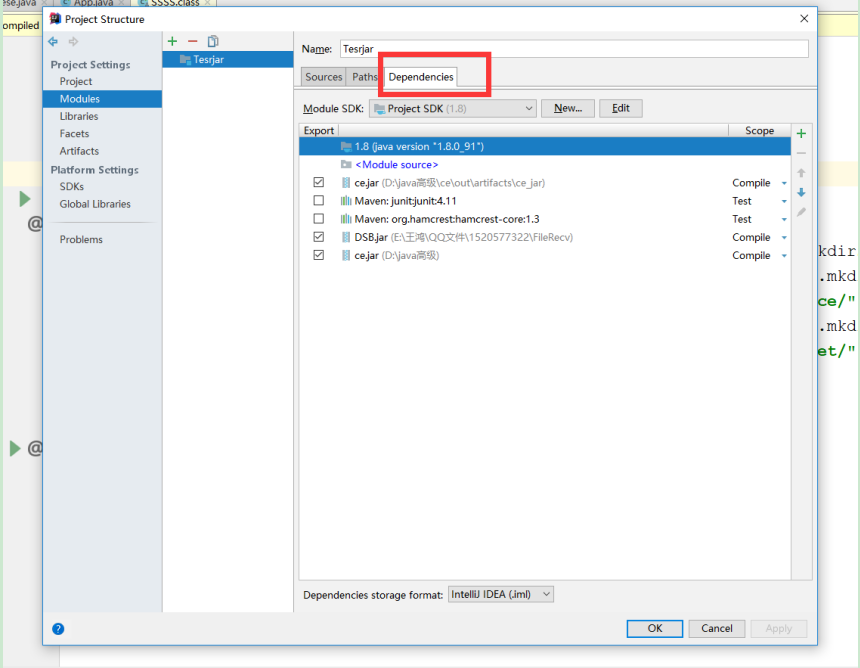Click the Scope column header
The width and height of the screenshot is (860, 668).
pos(759,131)
